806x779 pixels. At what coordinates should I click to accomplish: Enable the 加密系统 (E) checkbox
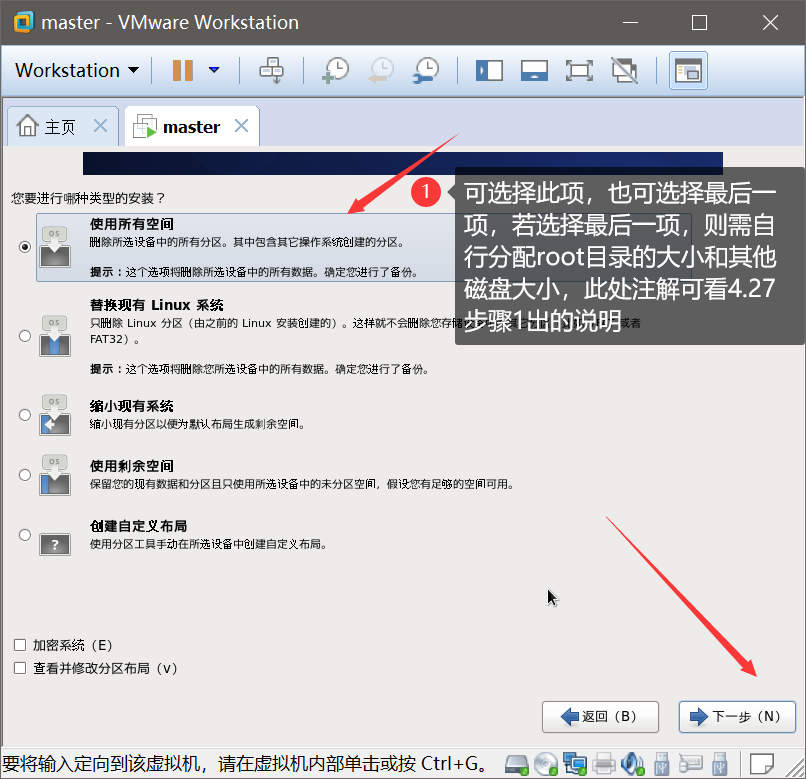pos(20,645)
